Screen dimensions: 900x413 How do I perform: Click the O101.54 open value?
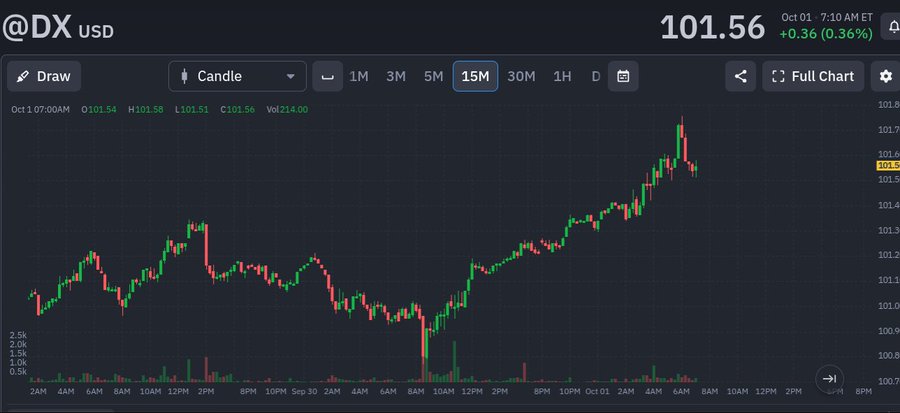(x=99, y=110)
